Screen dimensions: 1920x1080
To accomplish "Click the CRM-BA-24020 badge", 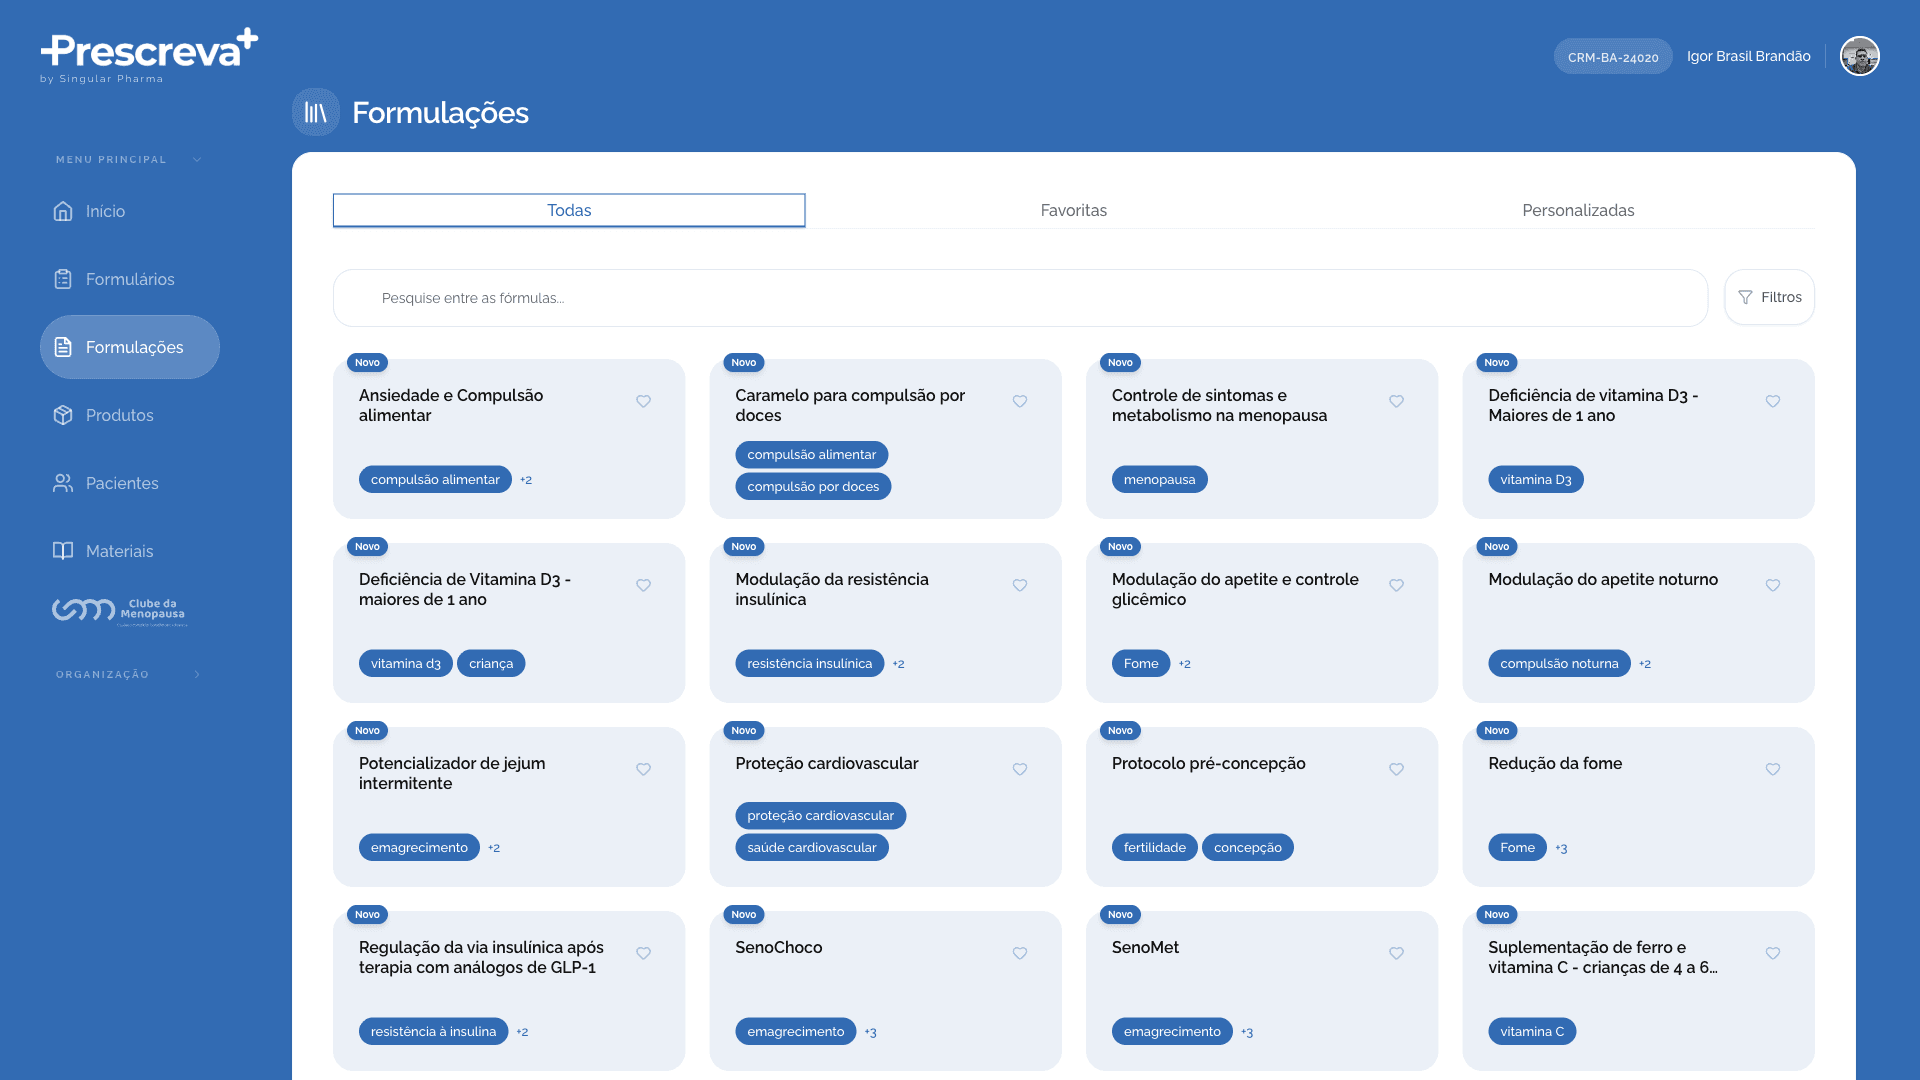I will [1613, 57].
